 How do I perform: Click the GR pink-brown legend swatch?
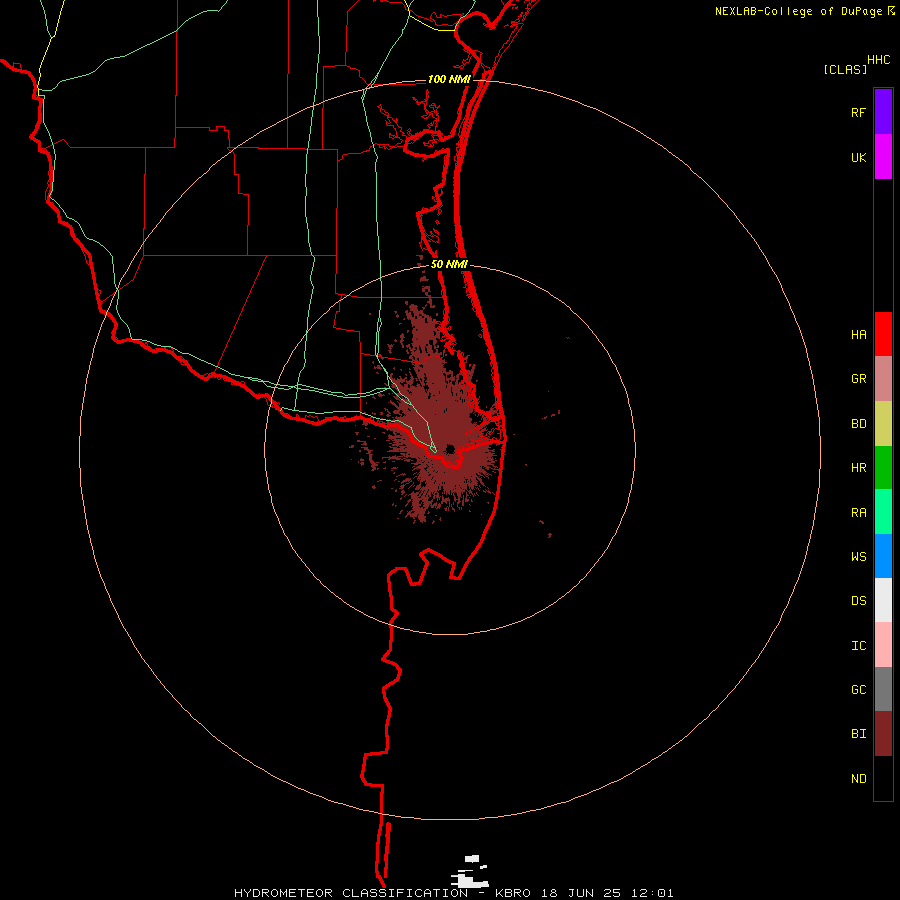[883, 379]
